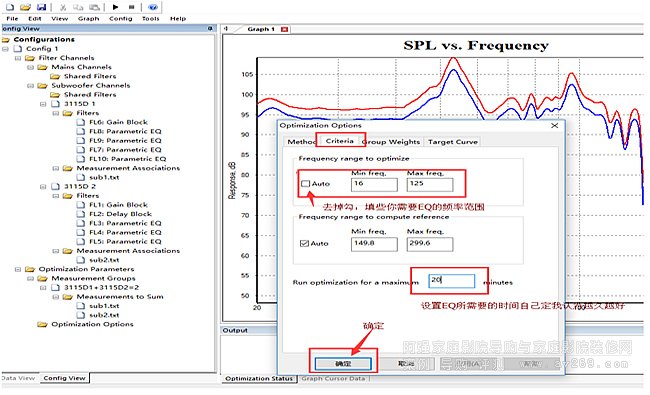650x395 pixels.
Task: Toggle Auto checkbox for optimize frequency range
Action: (x=306, y=184)
